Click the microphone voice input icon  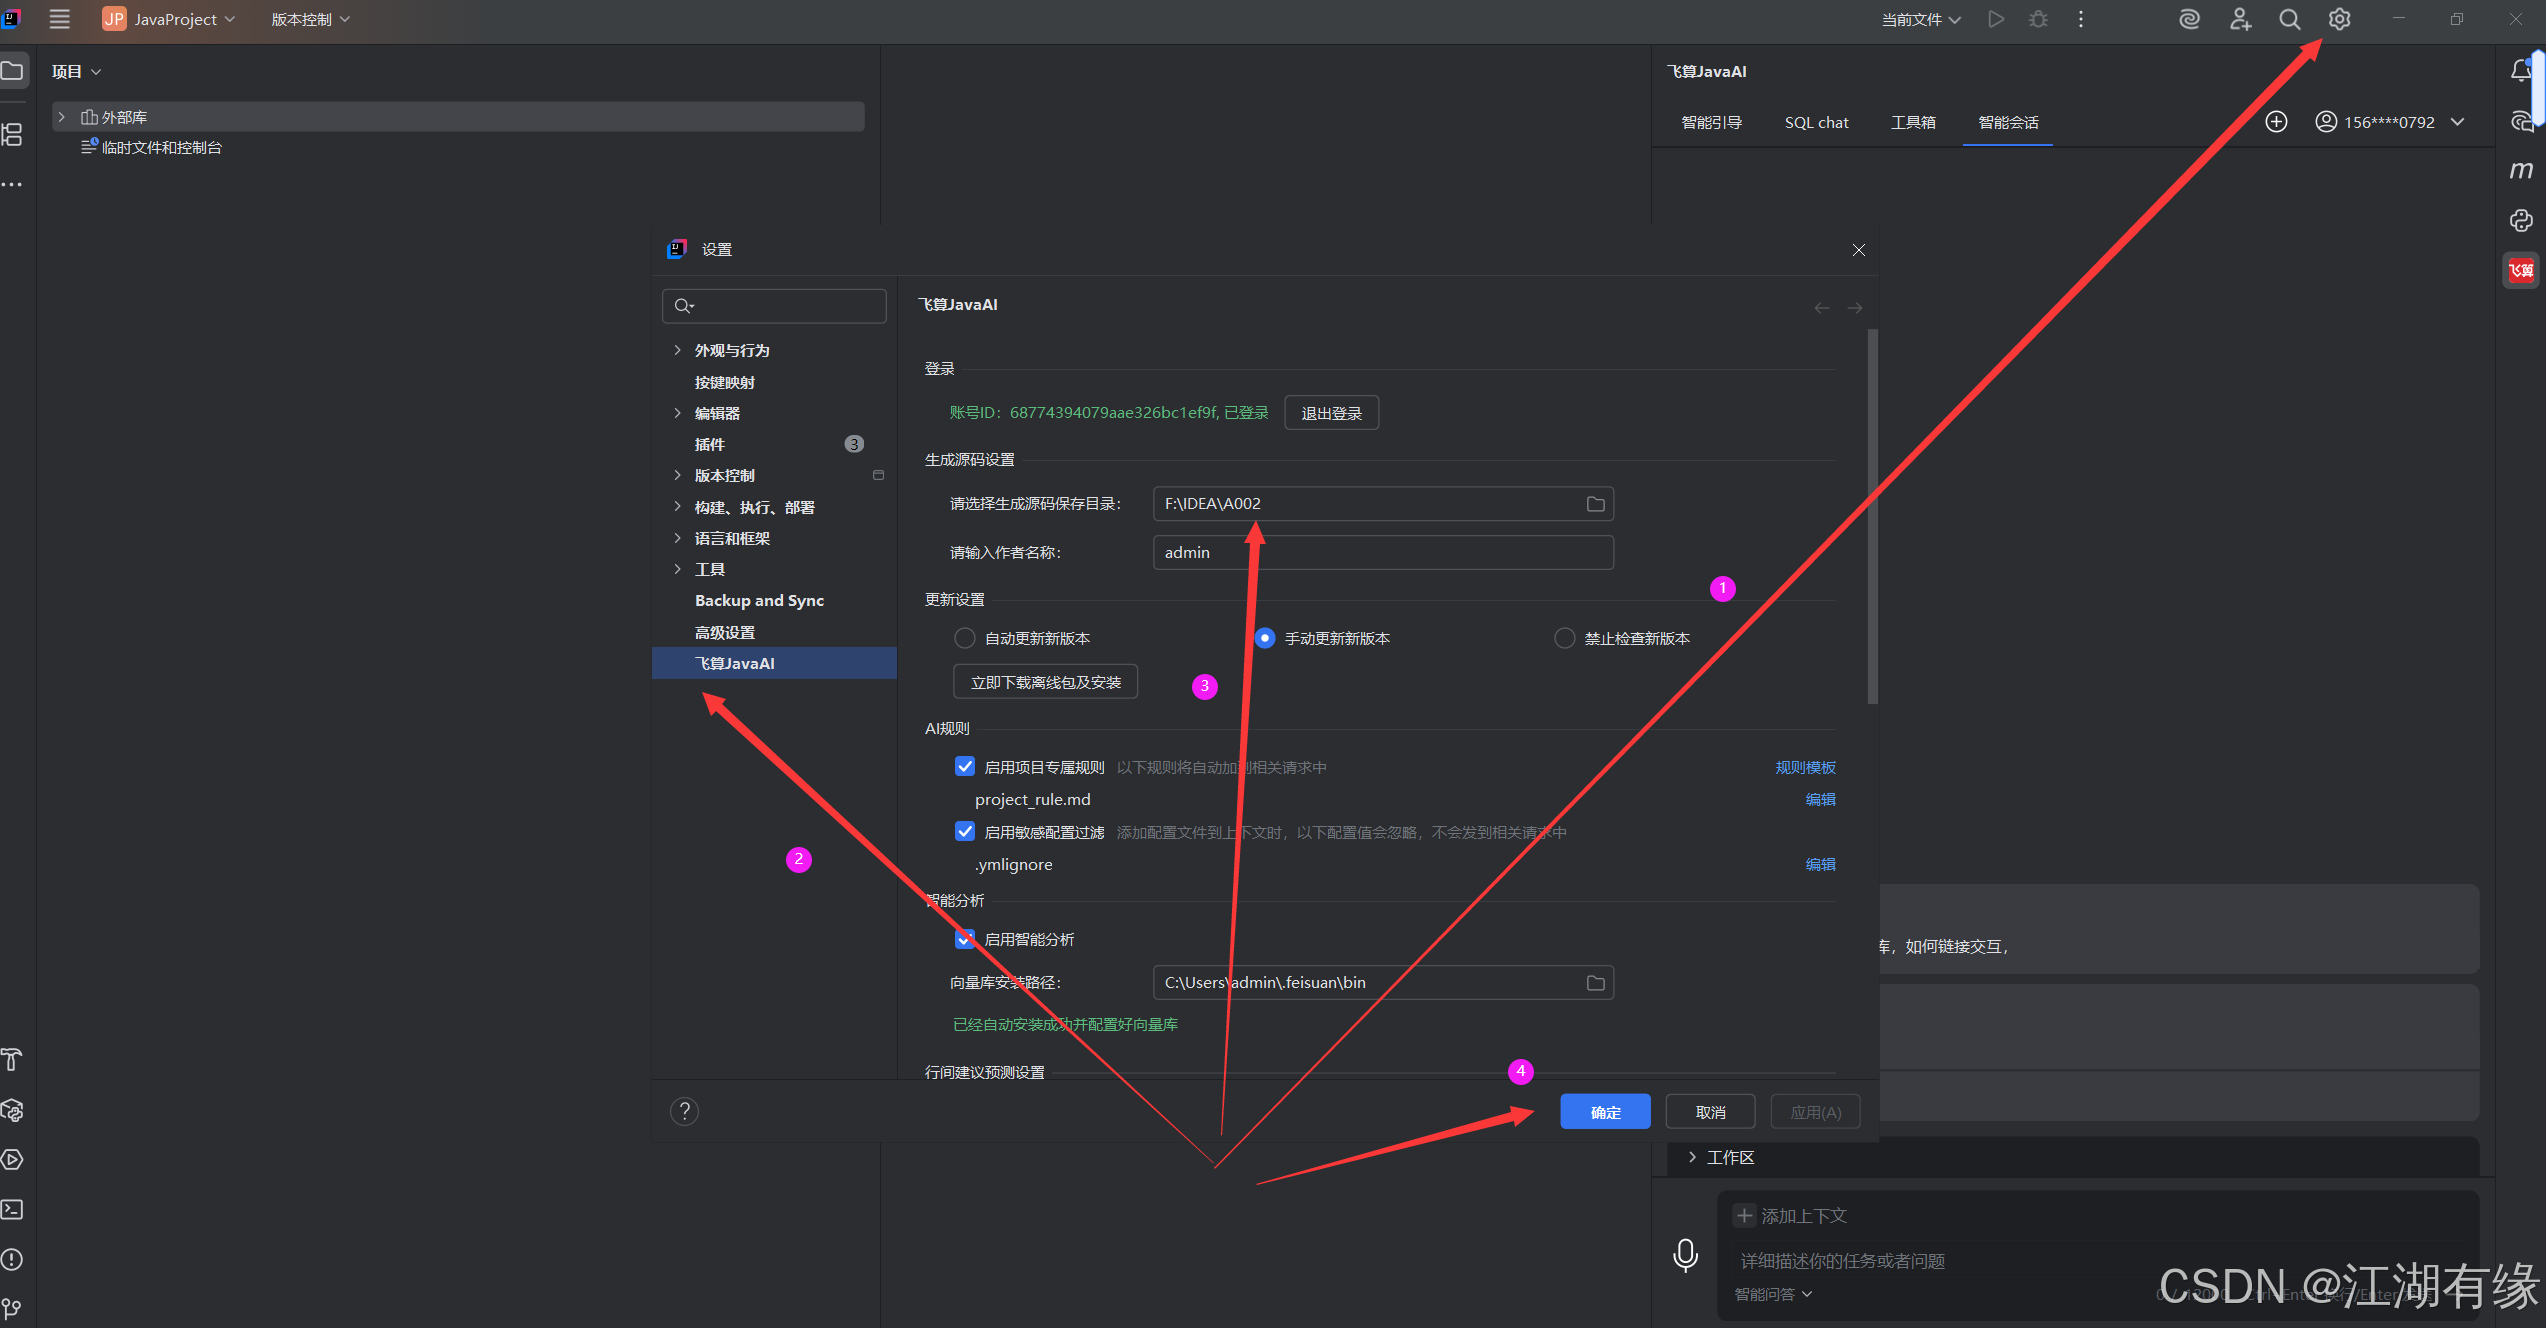tap(1685, 1255)
